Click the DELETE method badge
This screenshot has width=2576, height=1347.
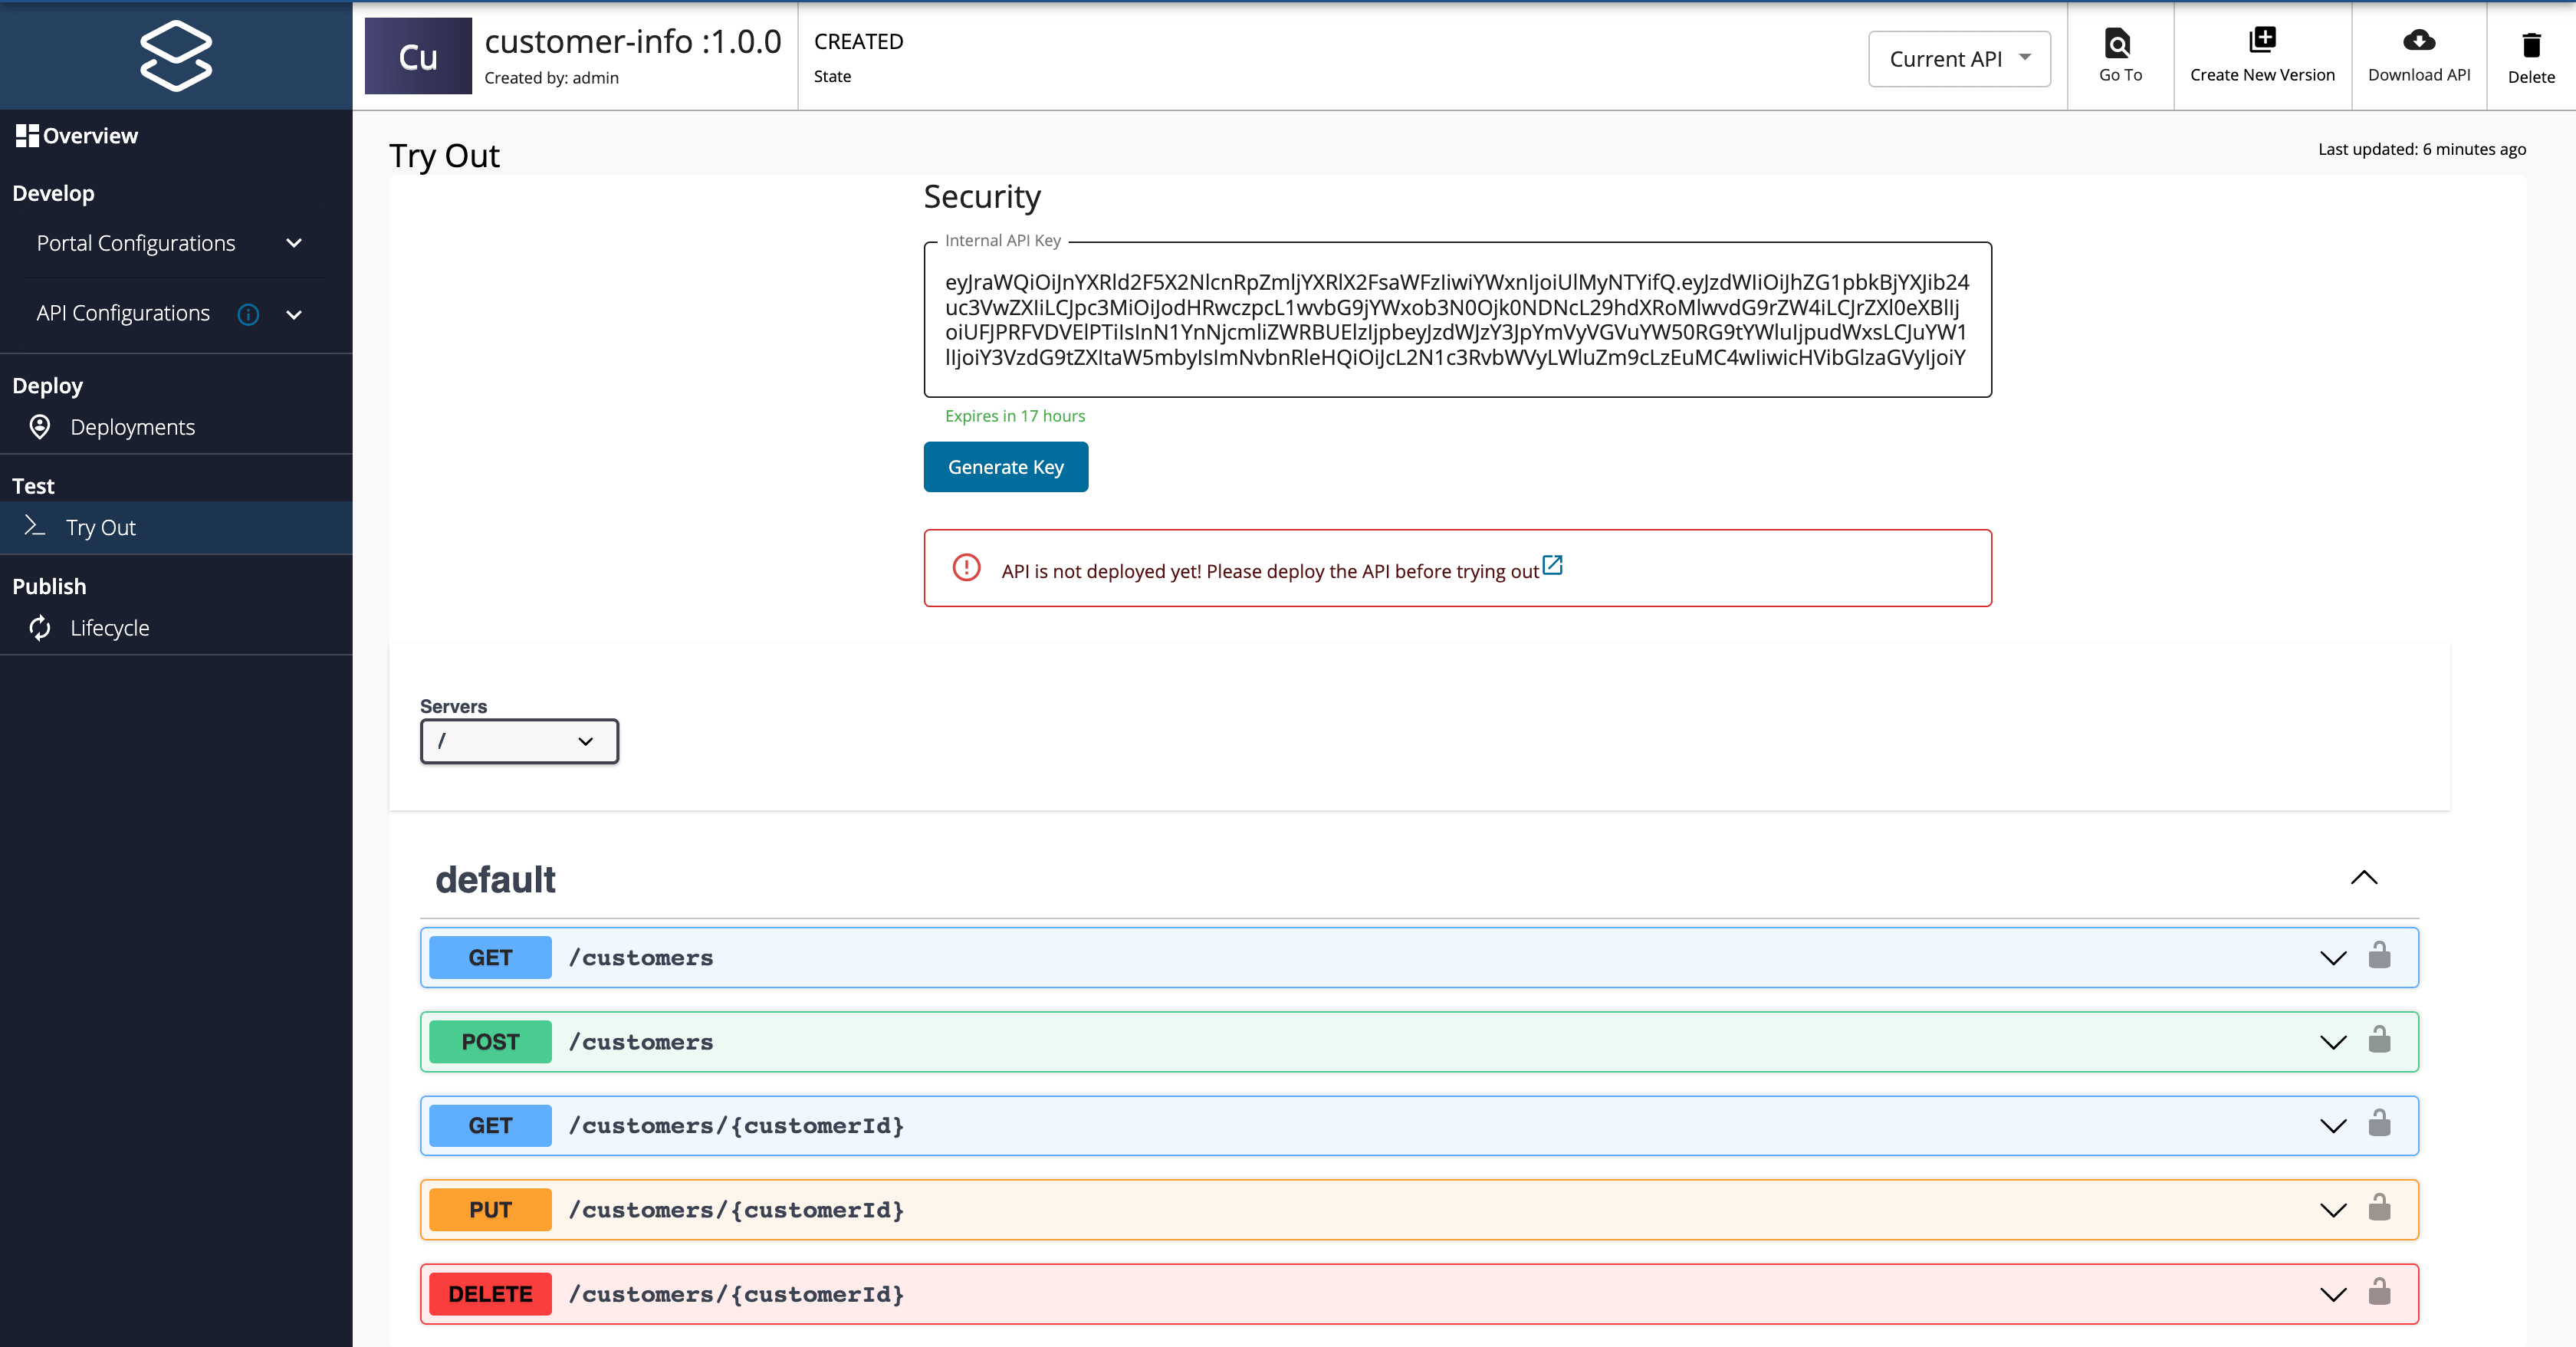[x=490, y=1294]
